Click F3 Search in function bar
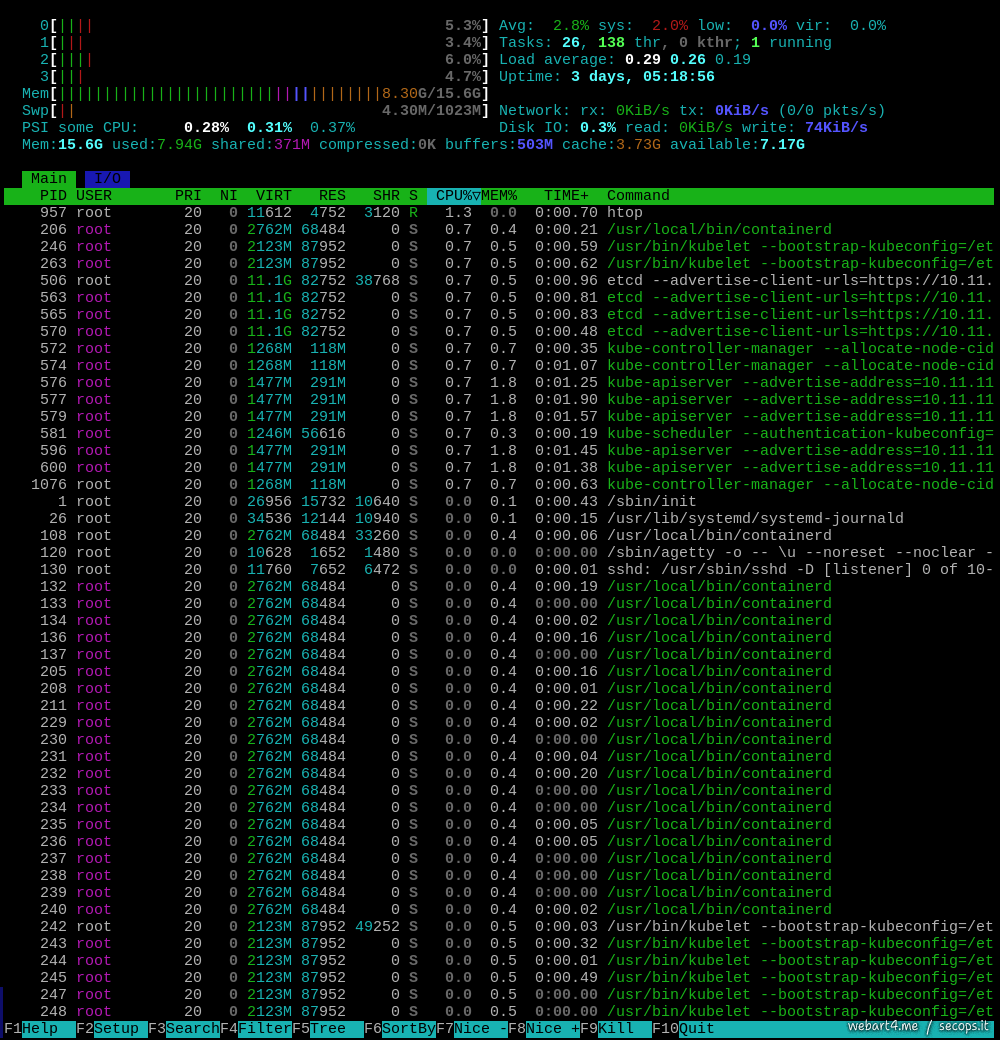The height and width of the screenshot is (1040, 1000). (x=183, y=1029)
